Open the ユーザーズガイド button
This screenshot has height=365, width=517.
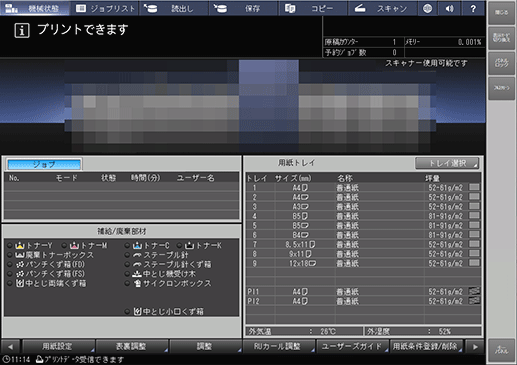tap(352, 346)
